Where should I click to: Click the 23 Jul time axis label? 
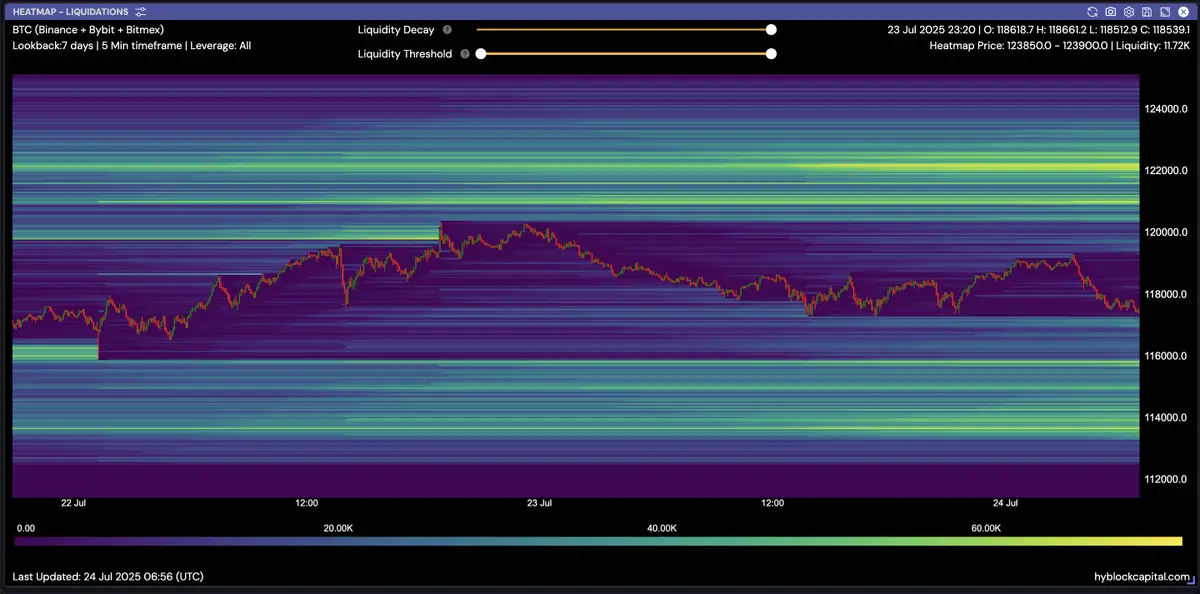[539, 503]
